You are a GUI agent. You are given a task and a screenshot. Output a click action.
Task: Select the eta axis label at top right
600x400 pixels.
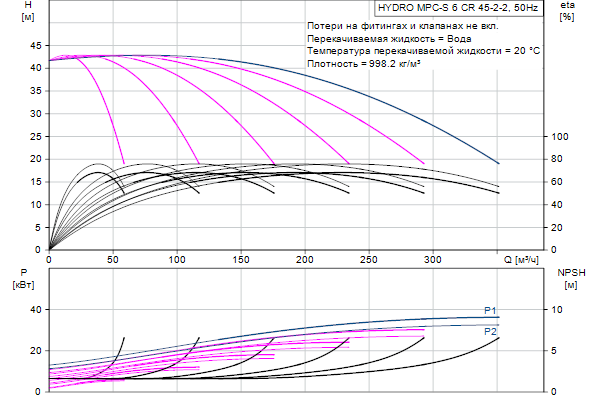[567, 12]
